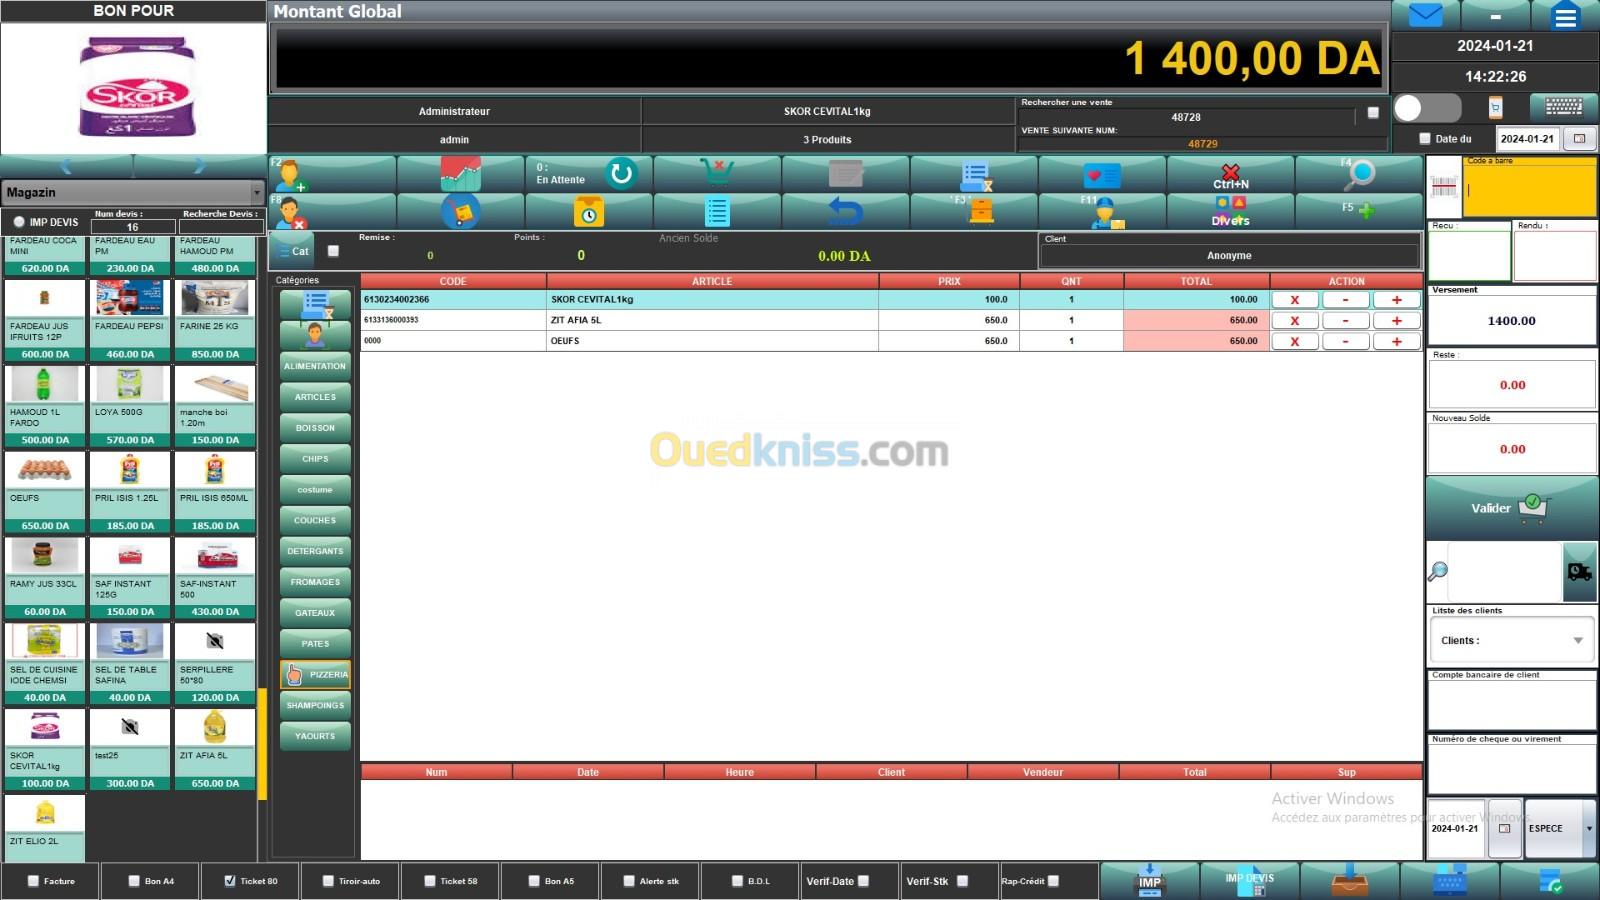1600x900 pixels.
Task: Click the blue cash register icon
Action: click(1450, 880)
